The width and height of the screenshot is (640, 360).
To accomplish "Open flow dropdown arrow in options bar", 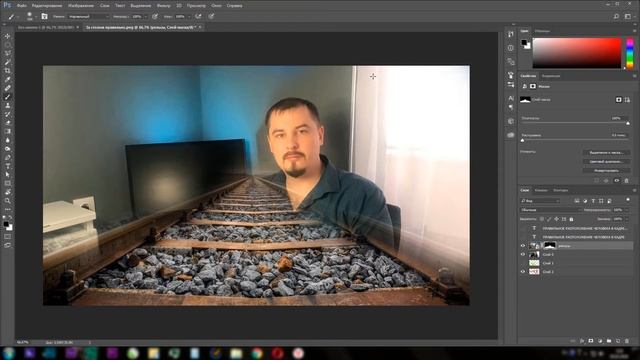I will coord(189,17).
